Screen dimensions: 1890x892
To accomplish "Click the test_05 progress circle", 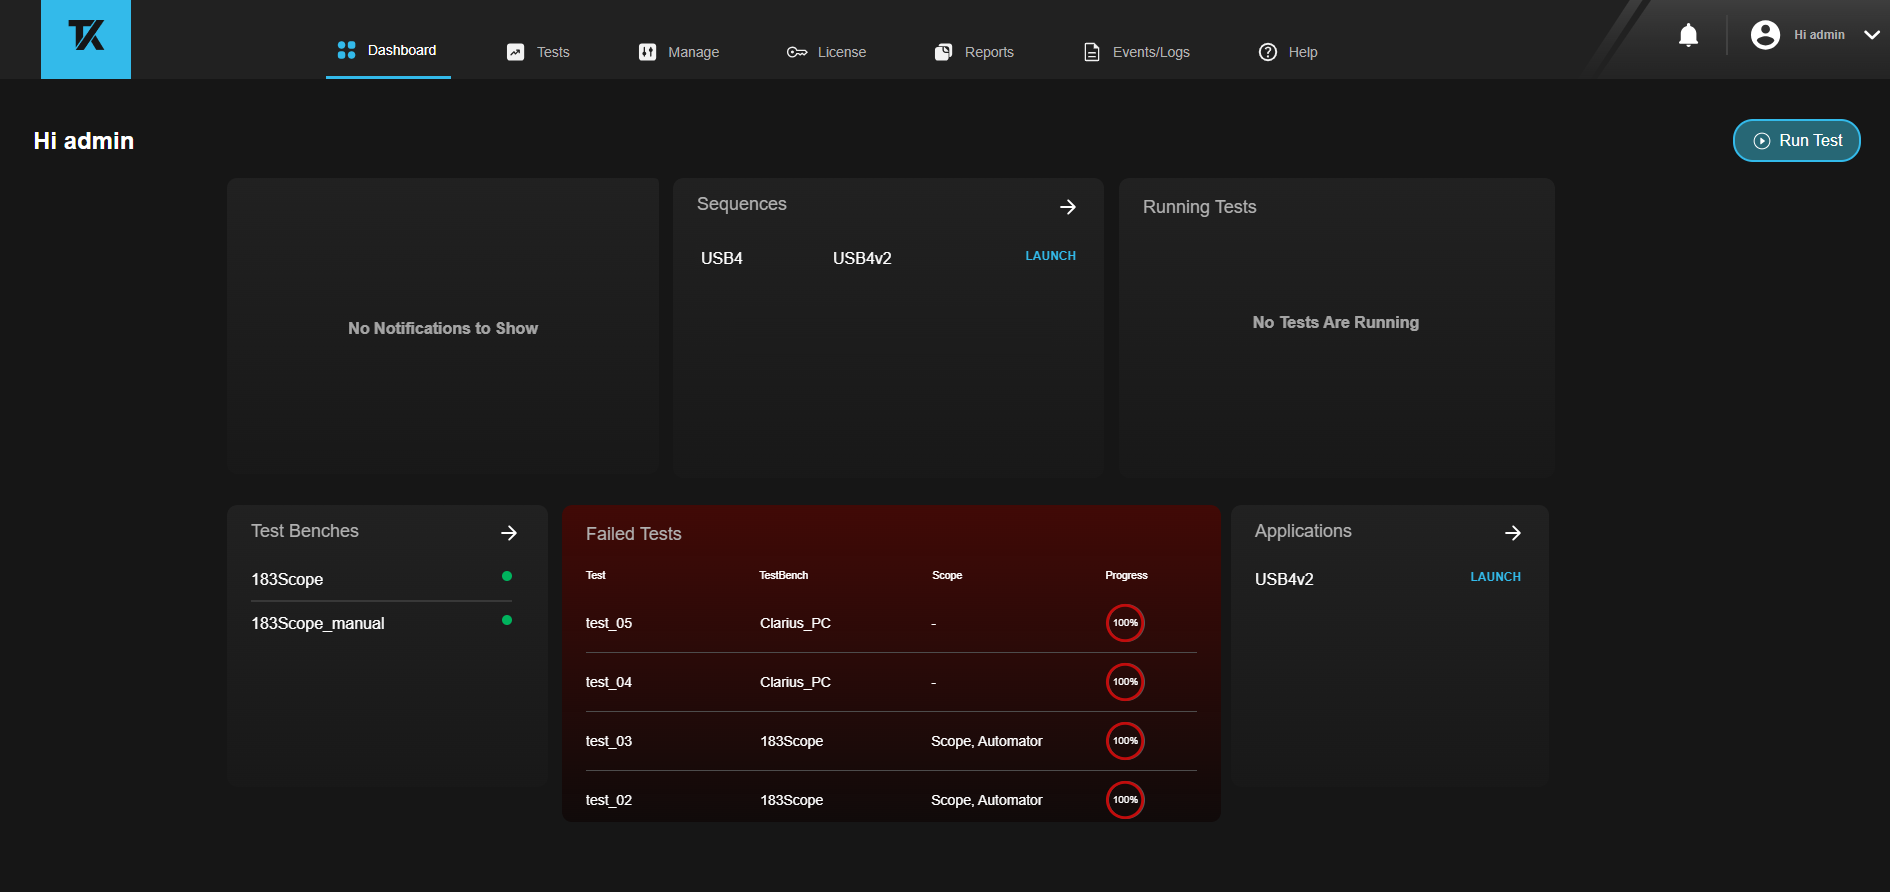I will pyautogui.click(x=1125, y=623).
